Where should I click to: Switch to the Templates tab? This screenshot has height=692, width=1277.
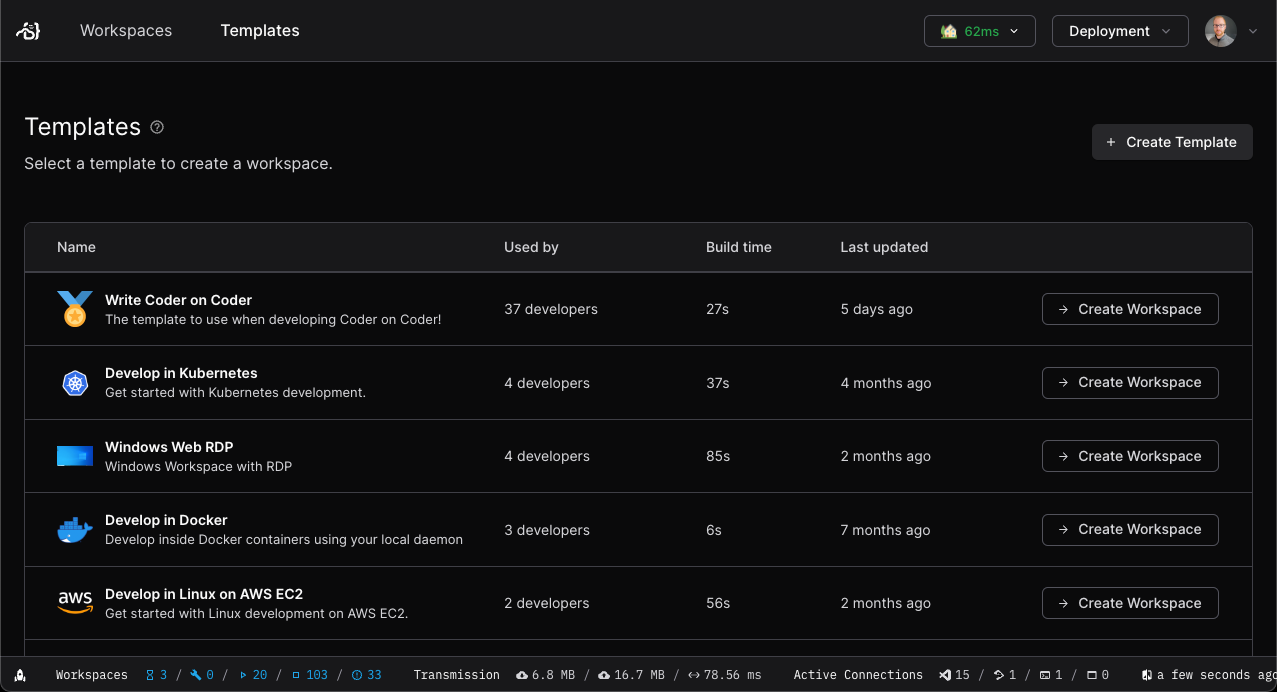click(259, 31)
